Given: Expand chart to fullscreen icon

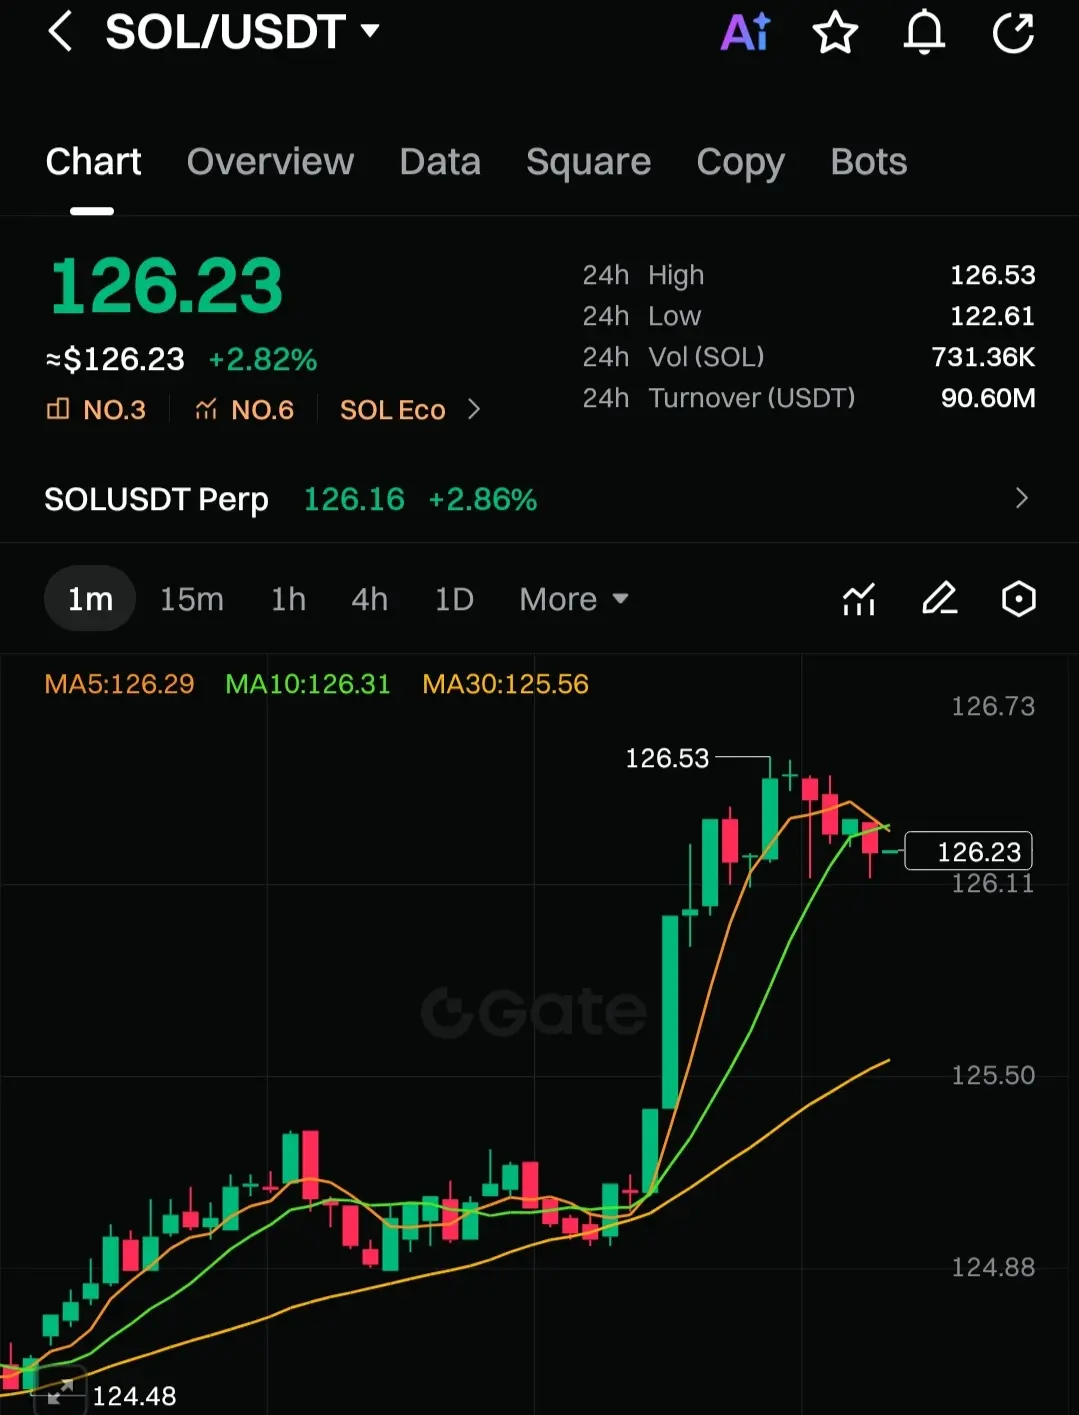Looking at the screenshot, I should click(60, 1391).
